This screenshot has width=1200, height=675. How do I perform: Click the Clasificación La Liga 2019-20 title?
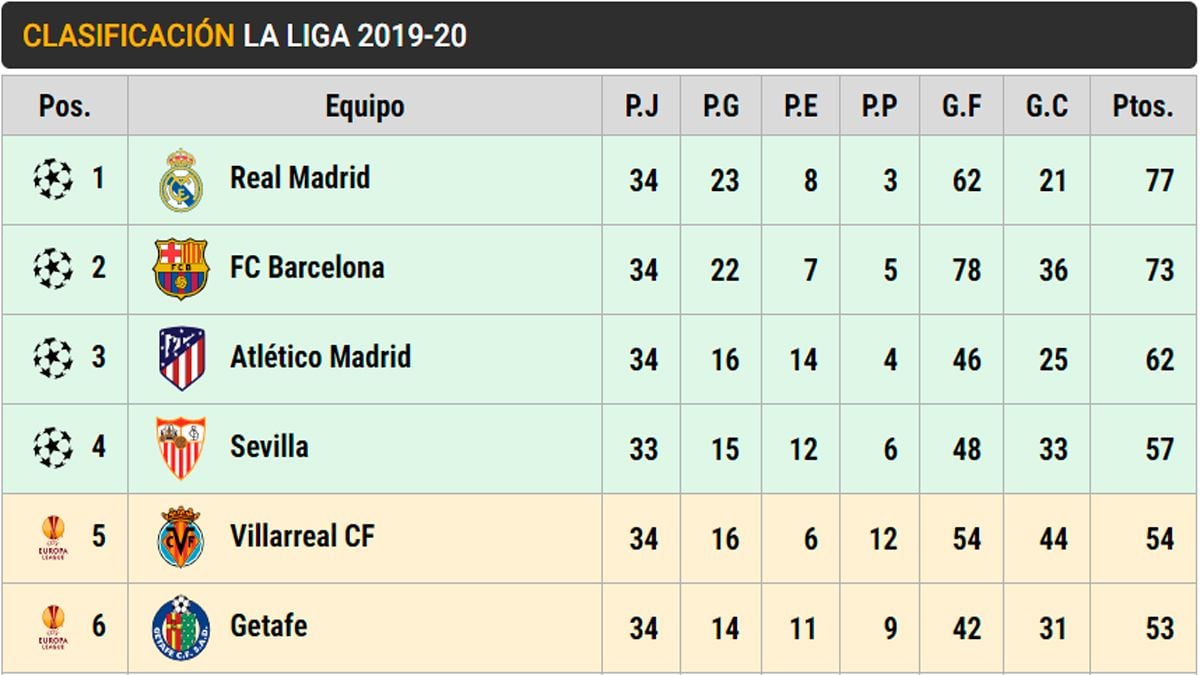[245, 37]
